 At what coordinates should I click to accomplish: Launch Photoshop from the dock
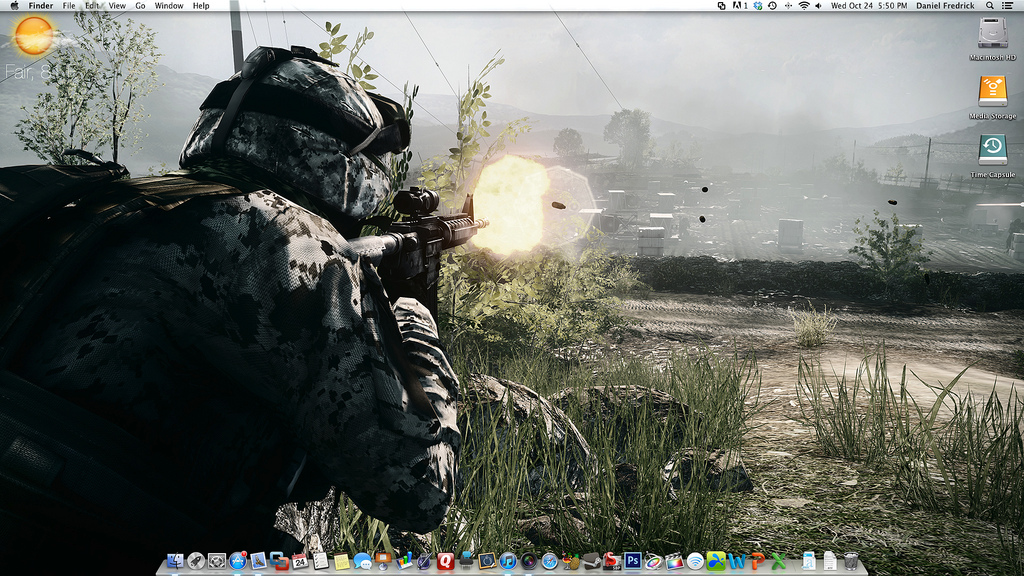633,561
